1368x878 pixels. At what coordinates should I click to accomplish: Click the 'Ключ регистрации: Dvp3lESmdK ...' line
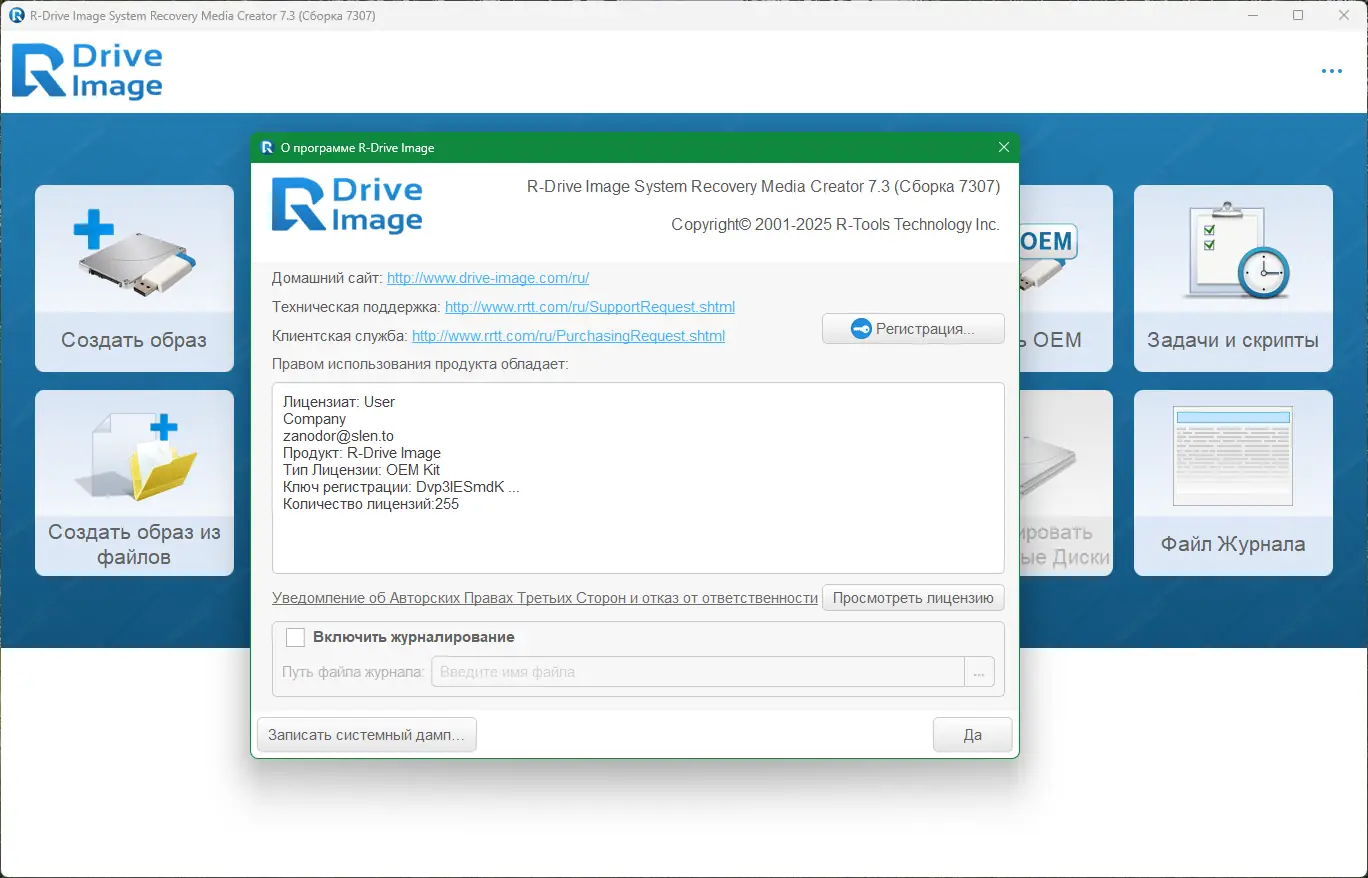[401, 487]
